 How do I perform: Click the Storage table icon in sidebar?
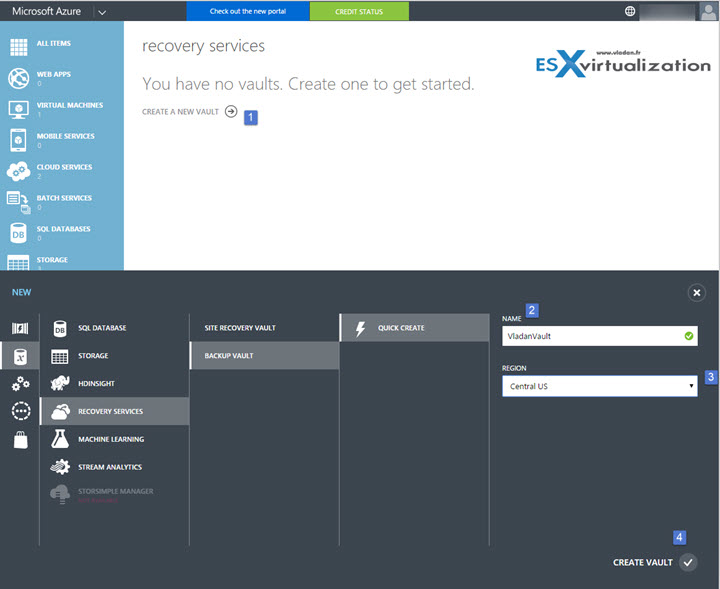pos(18,263)
